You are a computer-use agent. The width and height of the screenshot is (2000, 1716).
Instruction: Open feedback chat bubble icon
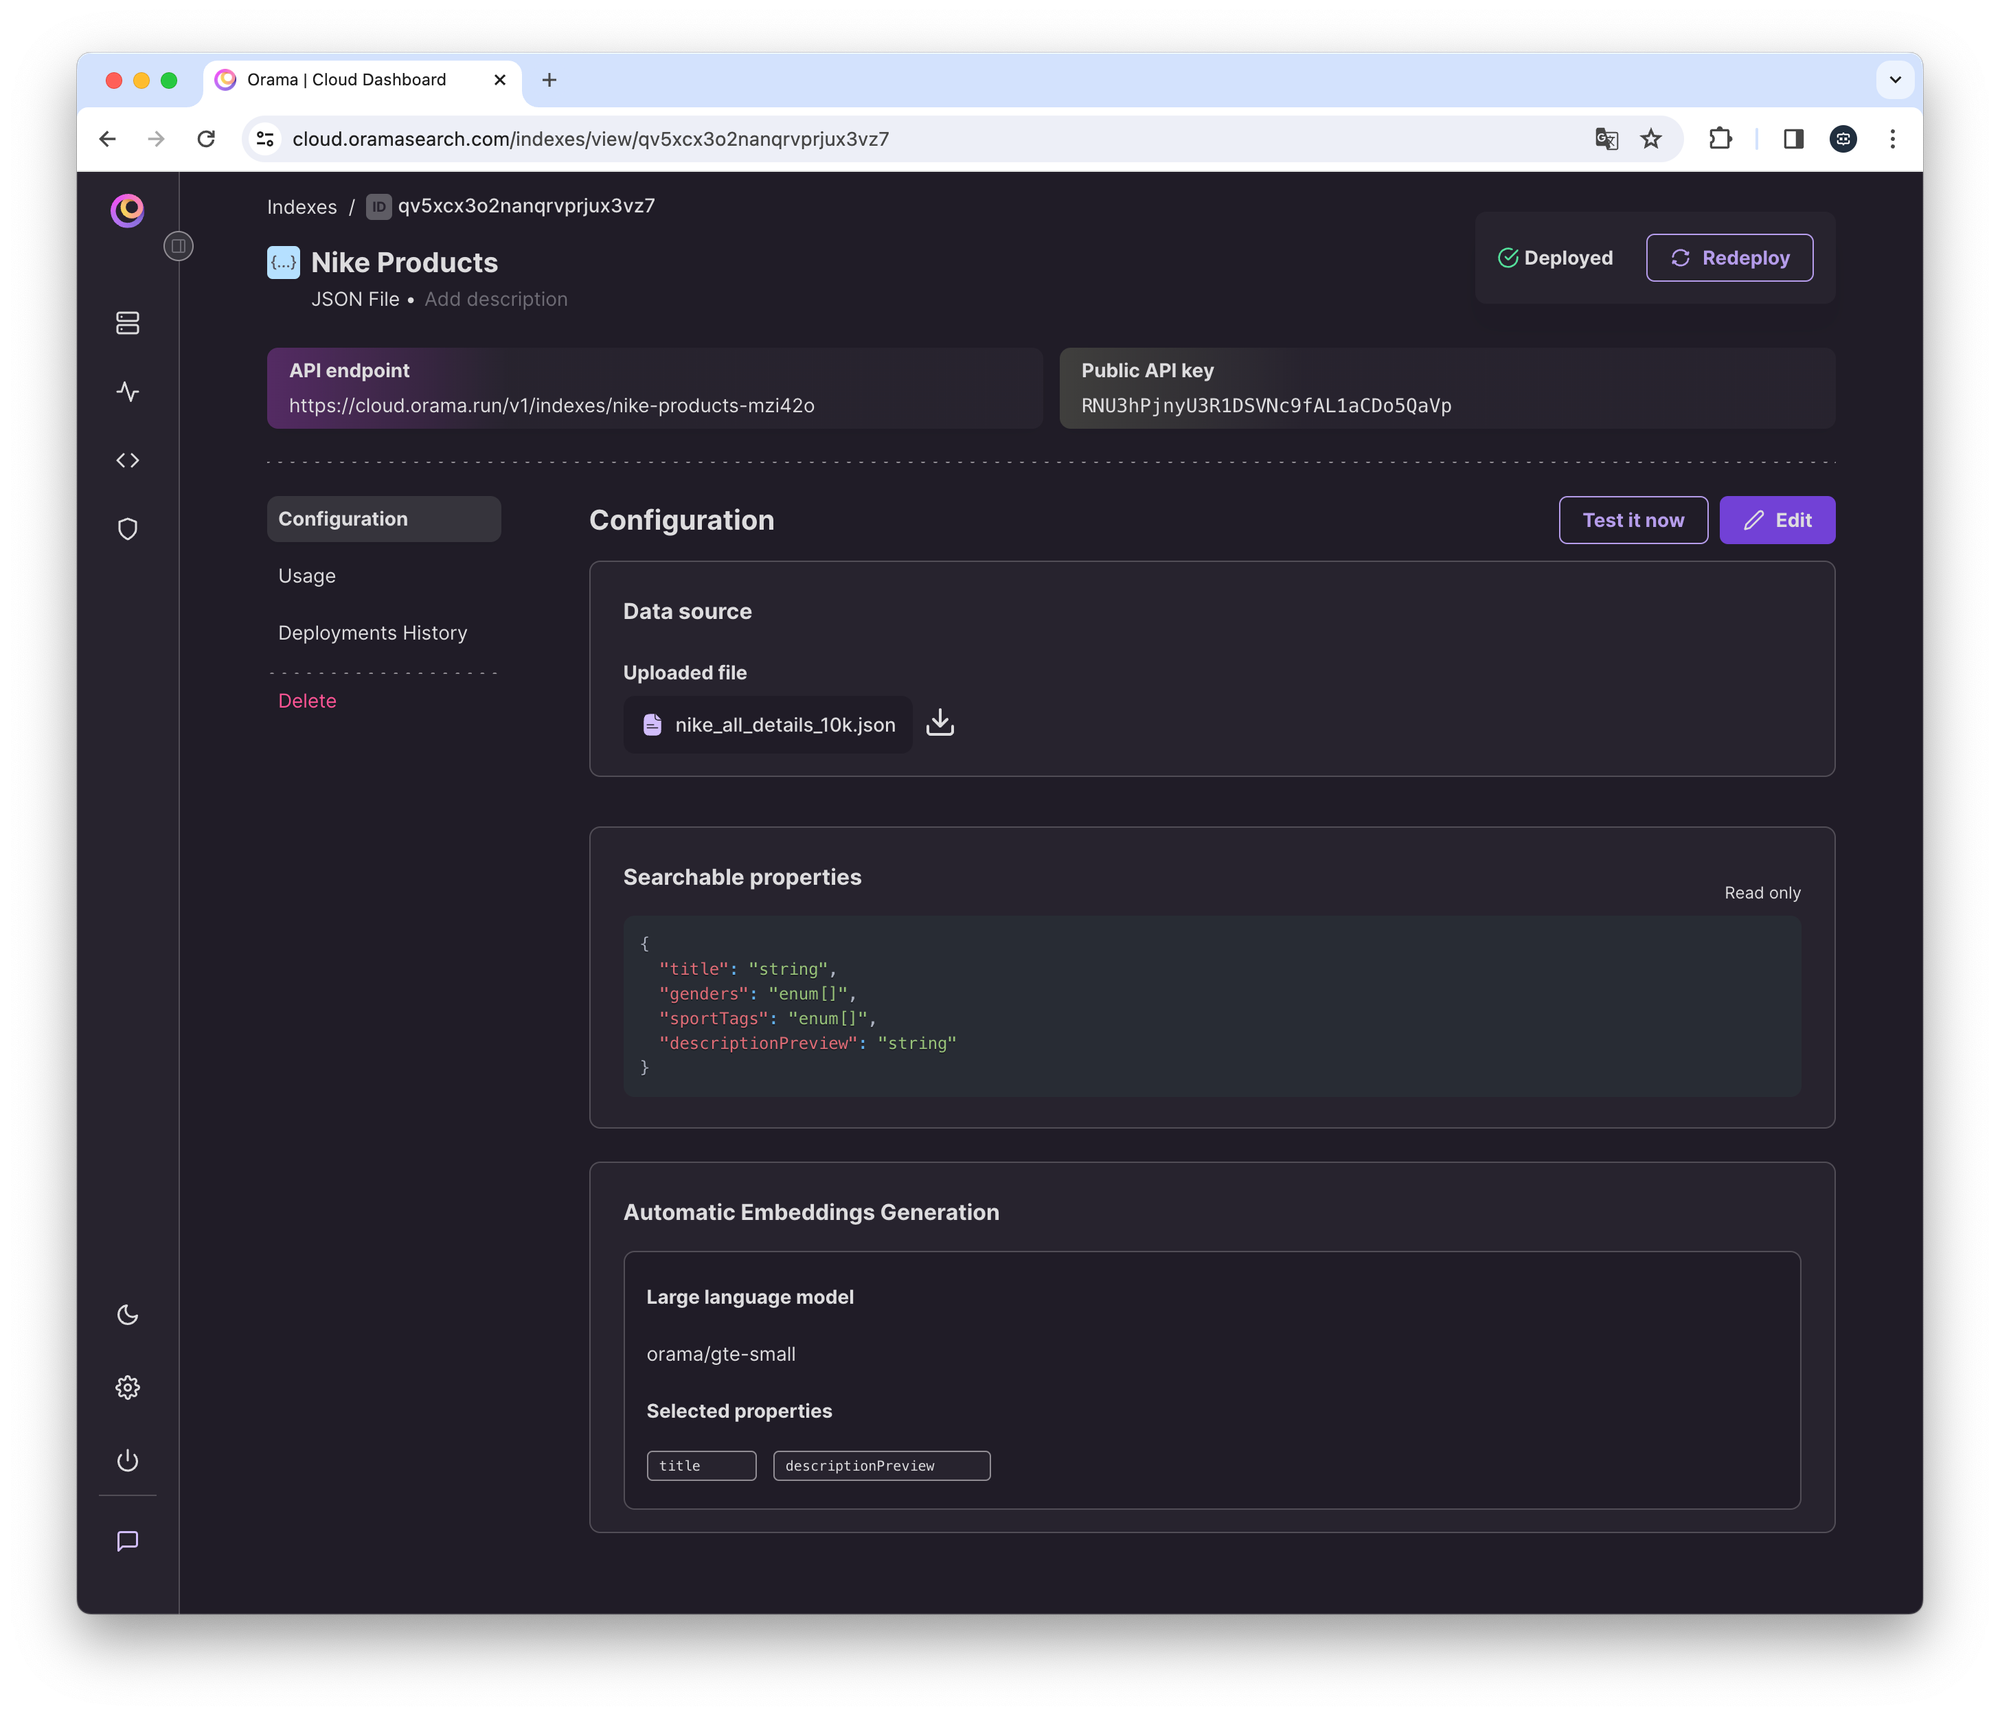click(x=127, y=1541)
